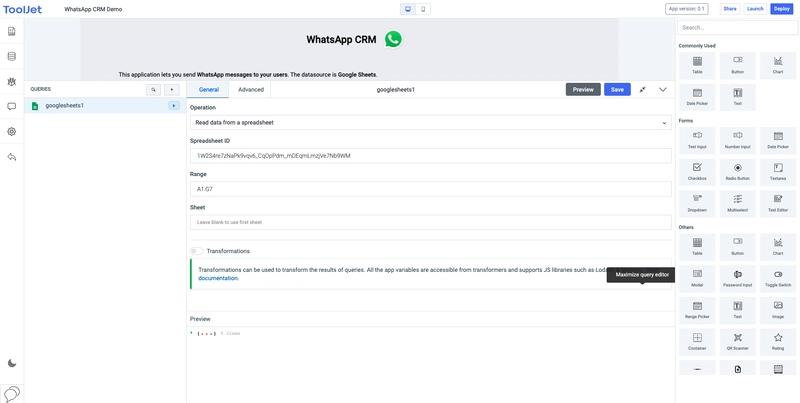
Task: Launch the application
Action: point(755,9)
